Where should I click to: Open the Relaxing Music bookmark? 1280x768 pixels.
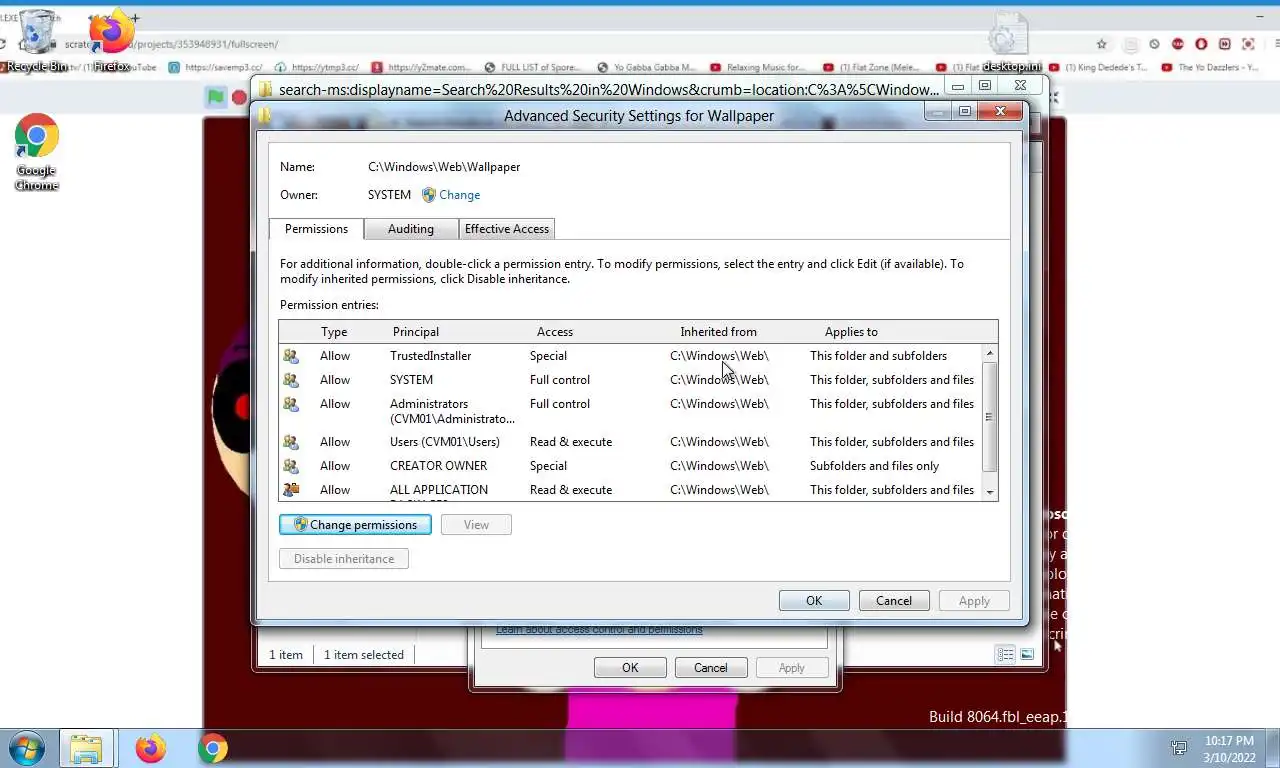click(758, 68)
